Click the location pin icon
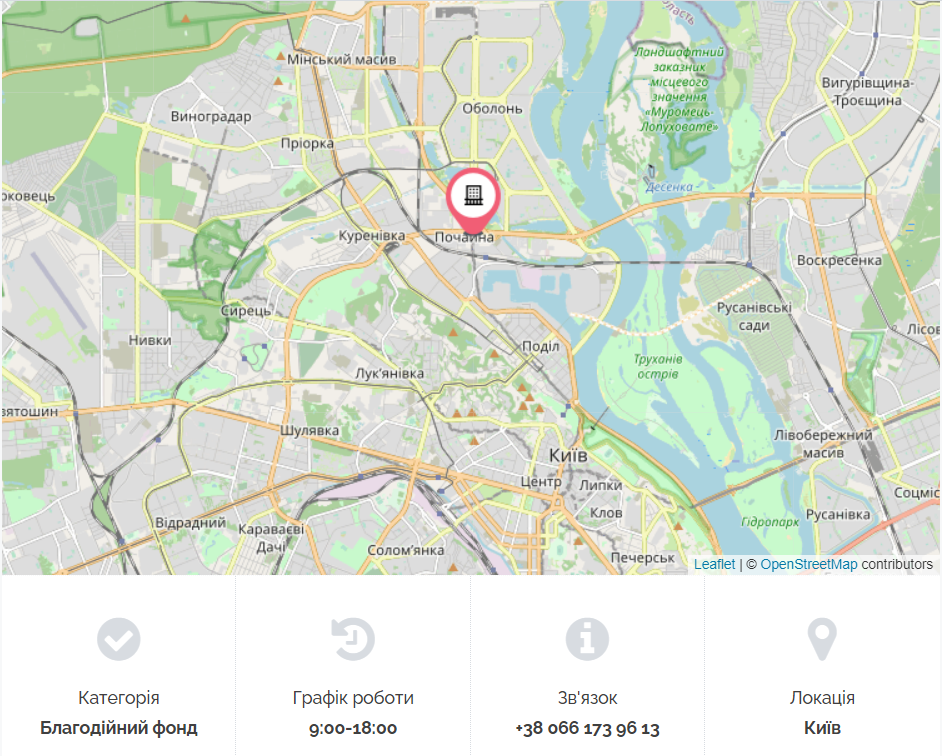The height and width of the screenshot is (756, 942). point(822,639)
